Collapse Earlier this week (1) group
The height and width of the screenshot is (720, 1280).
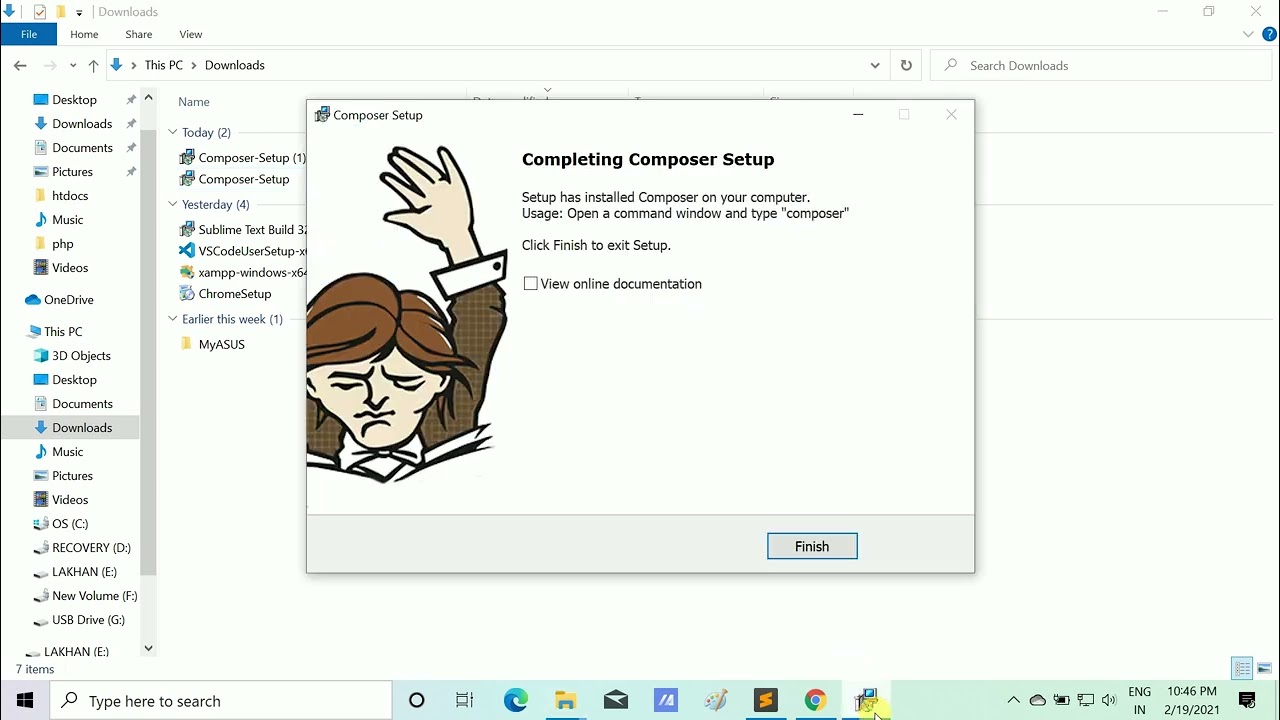(x=173, y=319)
